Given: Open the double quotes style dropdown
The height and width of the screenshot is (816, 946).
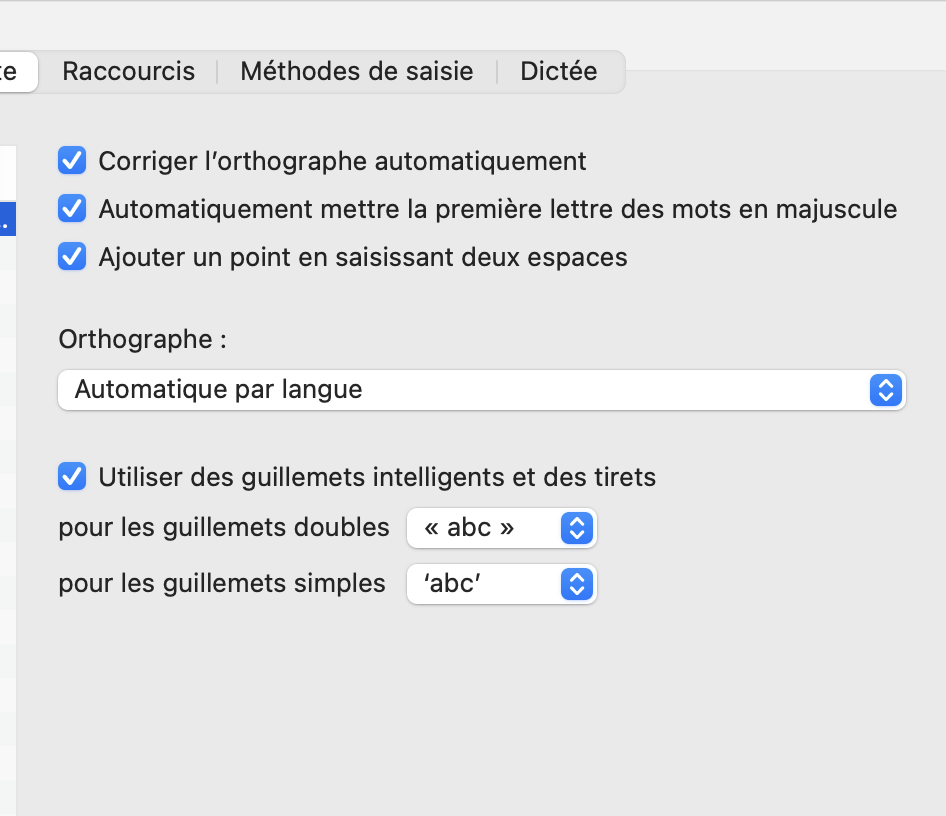Looking at the screenshot, I should tap(500, 528).
